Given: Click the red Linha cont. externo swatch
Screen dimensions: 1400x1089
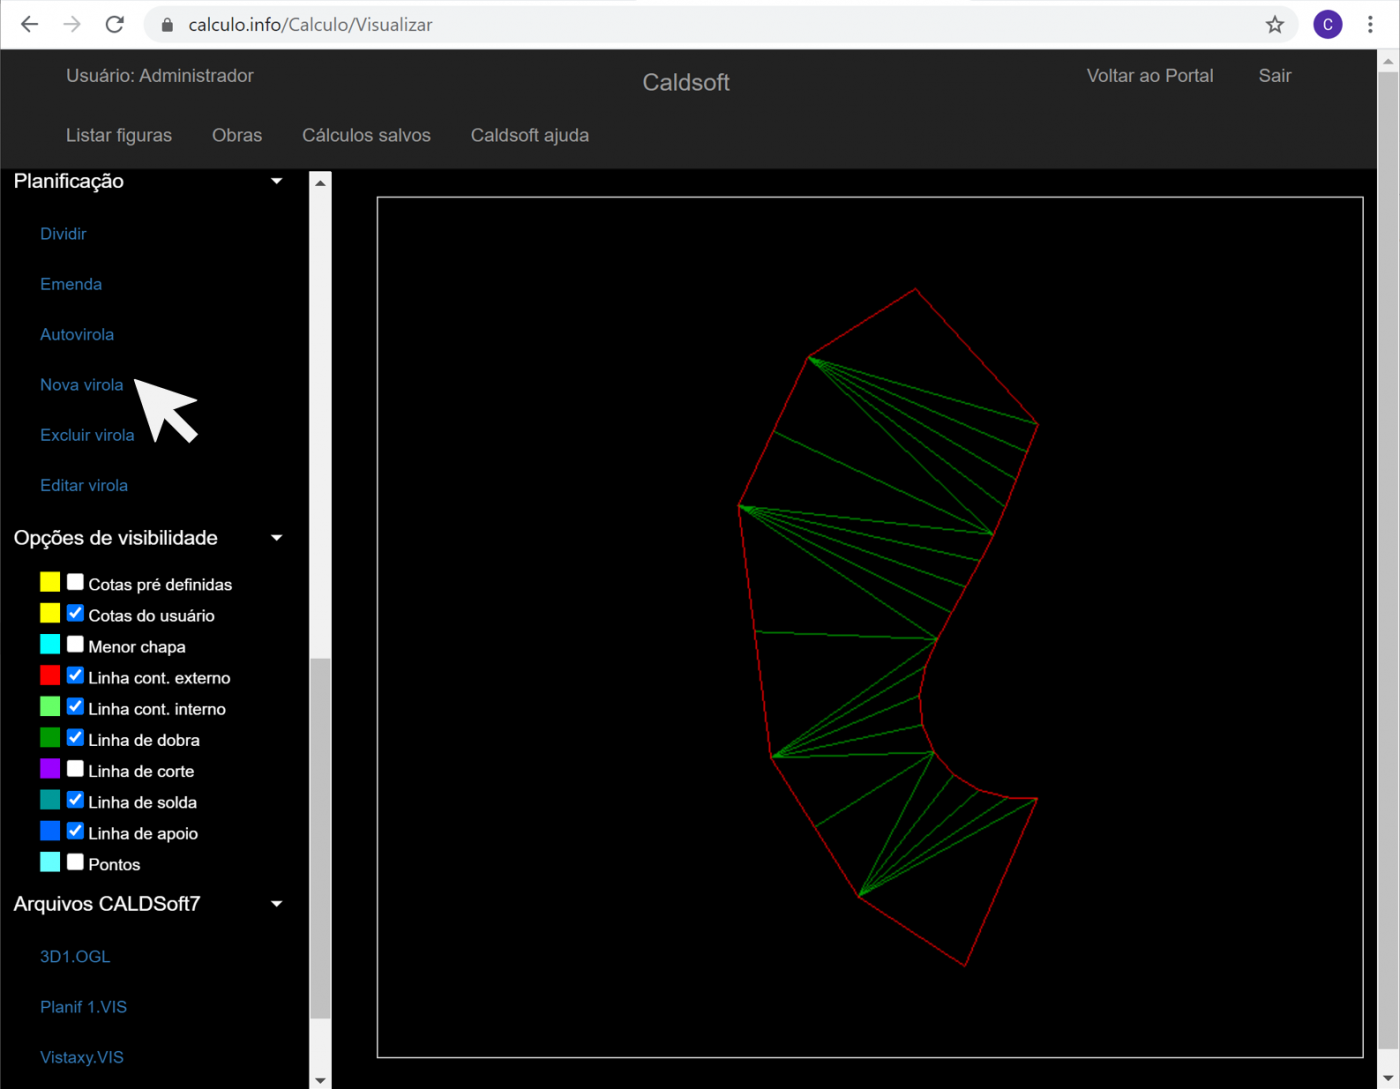Looking at the screenshot, I should coord(50,676).
